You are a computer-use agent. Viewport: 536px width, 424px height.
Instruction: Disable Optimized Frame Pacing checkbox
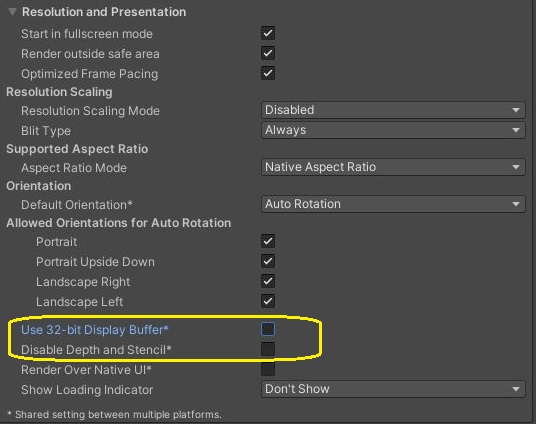tap(268, 73)
